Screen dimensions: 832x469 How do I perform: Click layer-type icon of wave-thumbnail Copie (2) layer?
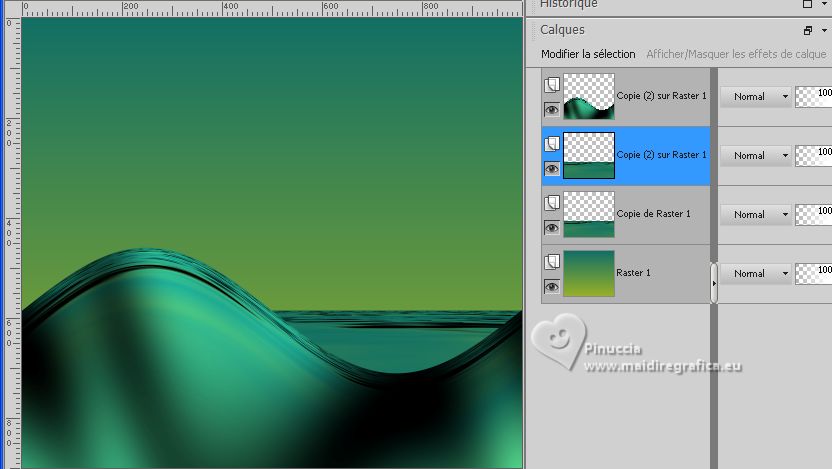(552, 85)
